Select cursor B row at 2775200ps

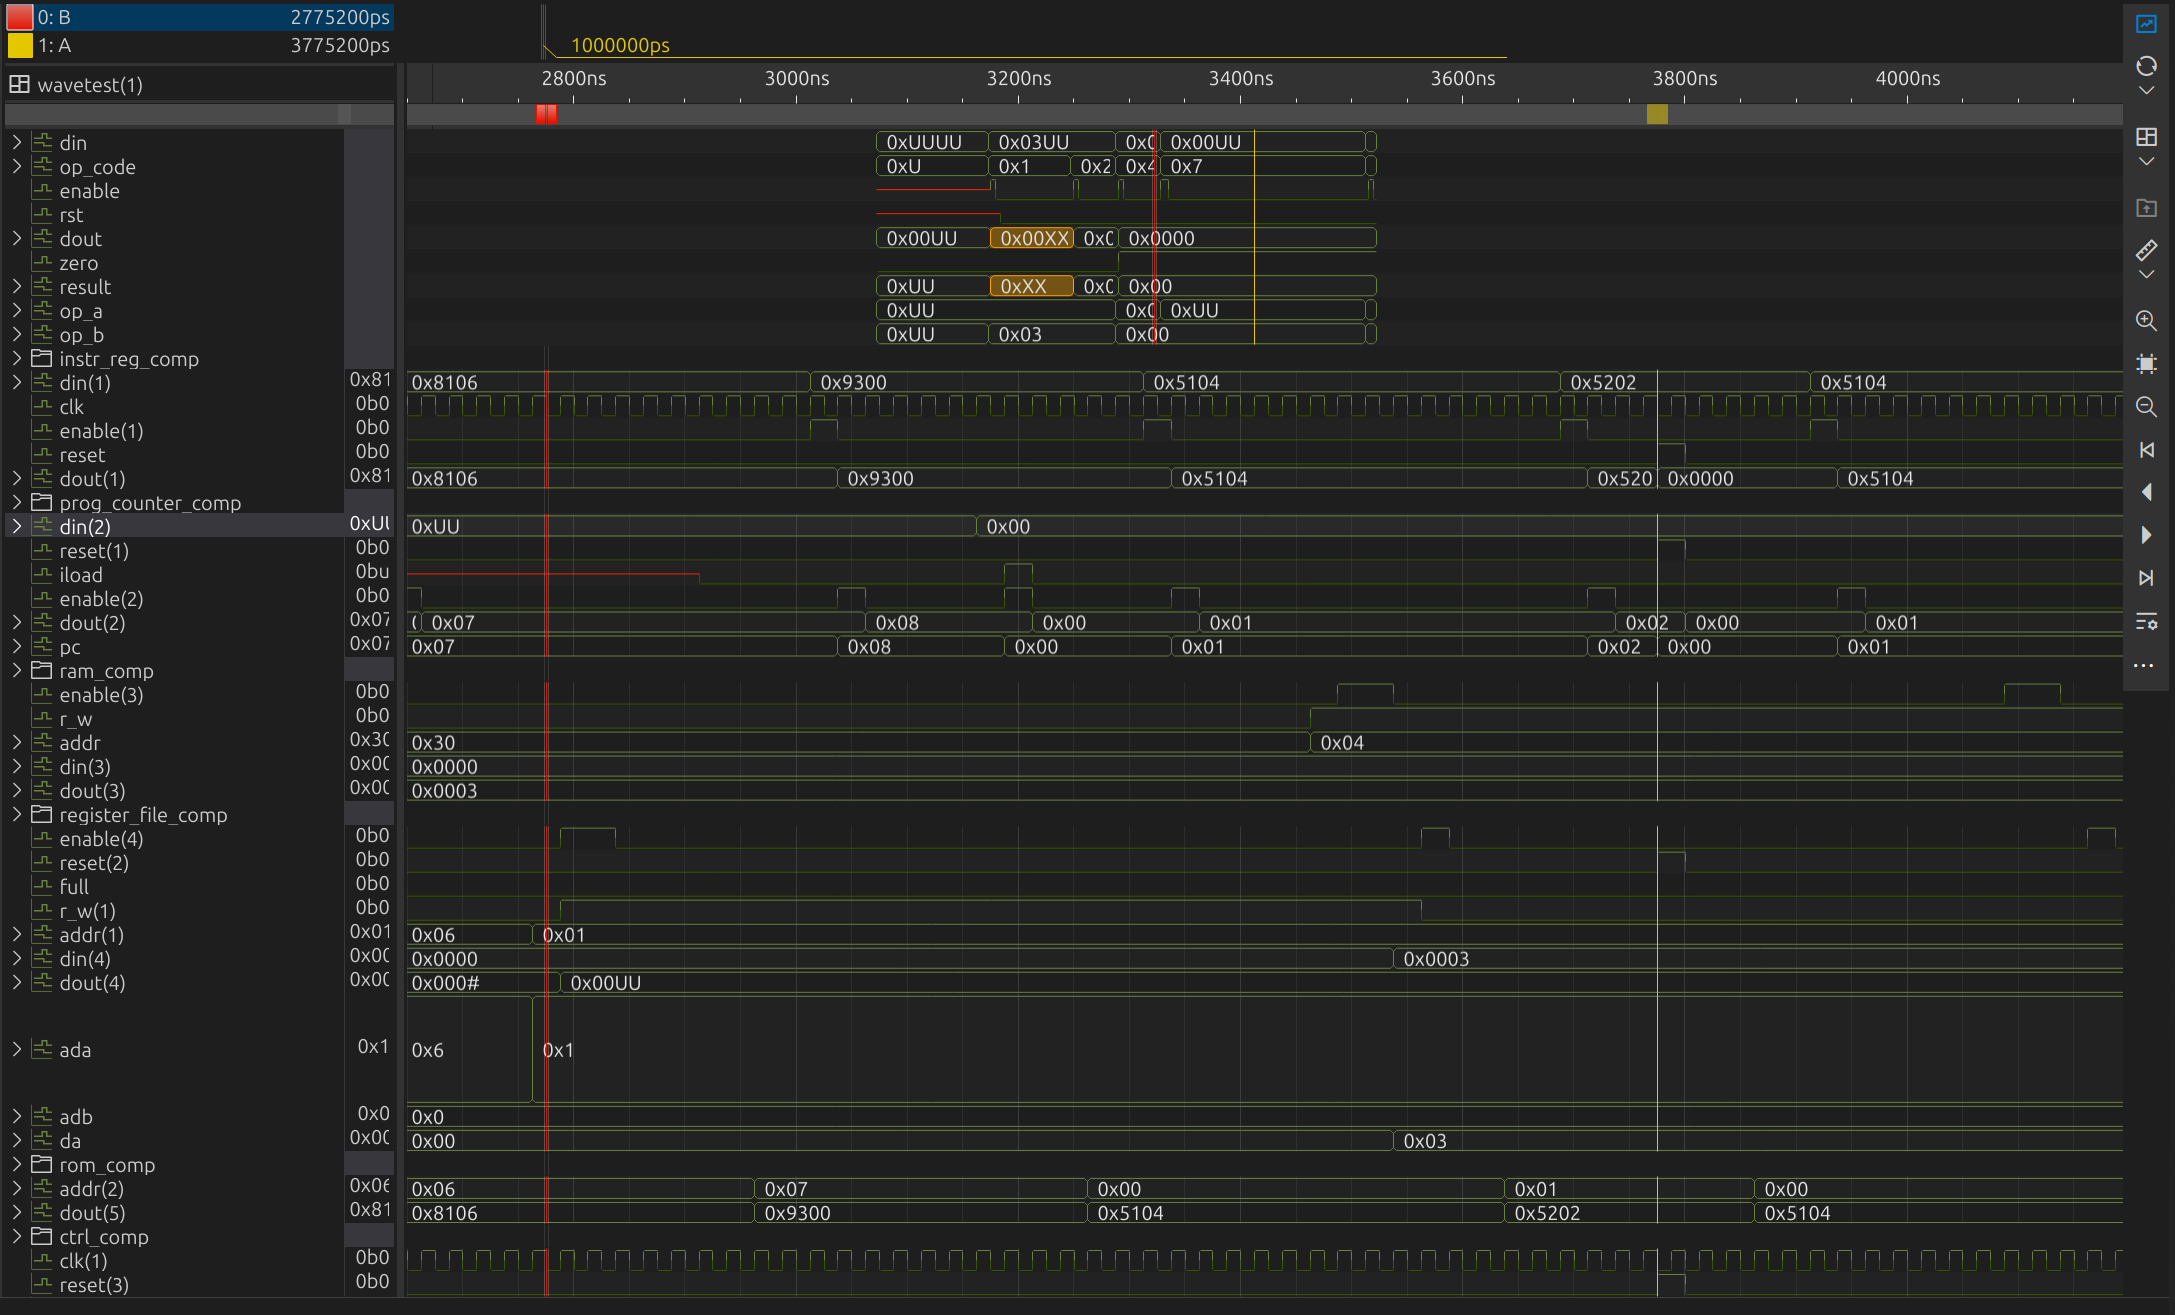[199, 17]
